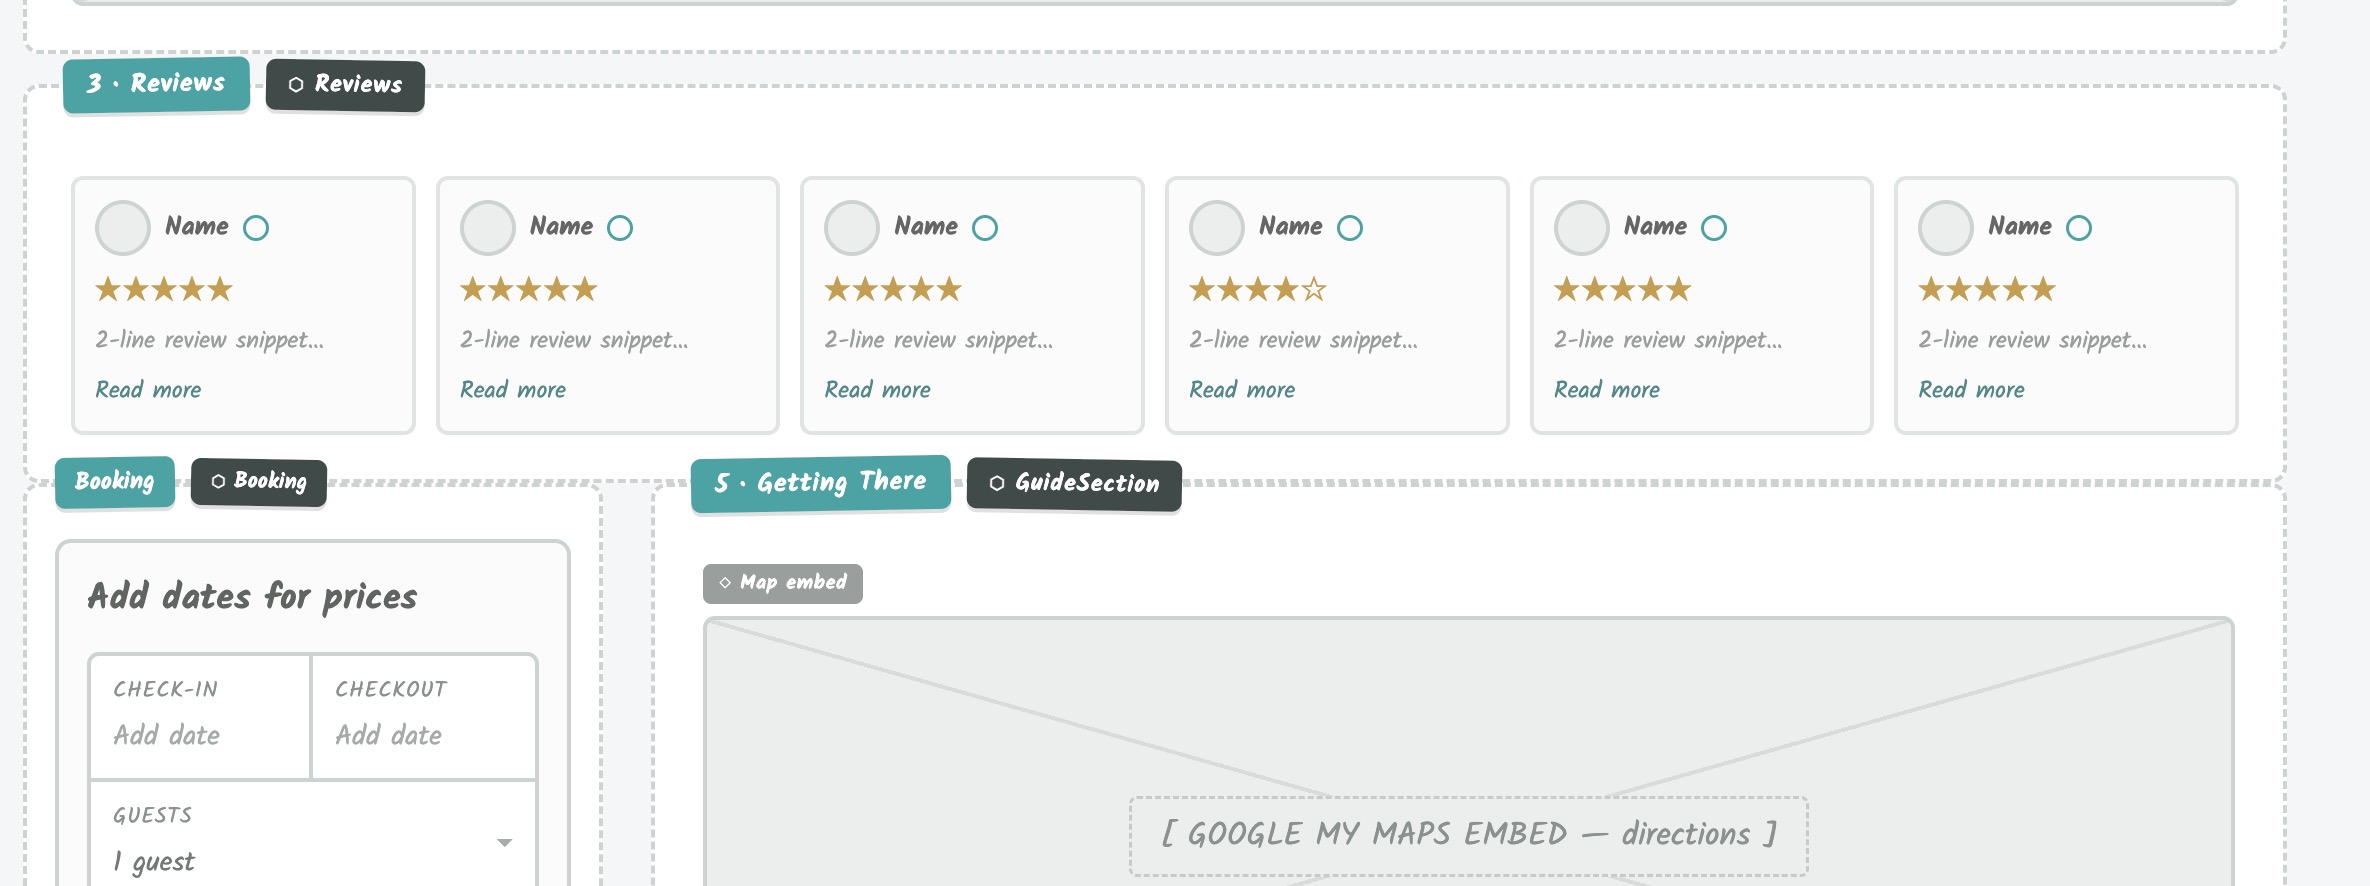Select the "5 · Getting There" section tag
This screenshot has width=2370, height=886.
[x=820, y=483]
